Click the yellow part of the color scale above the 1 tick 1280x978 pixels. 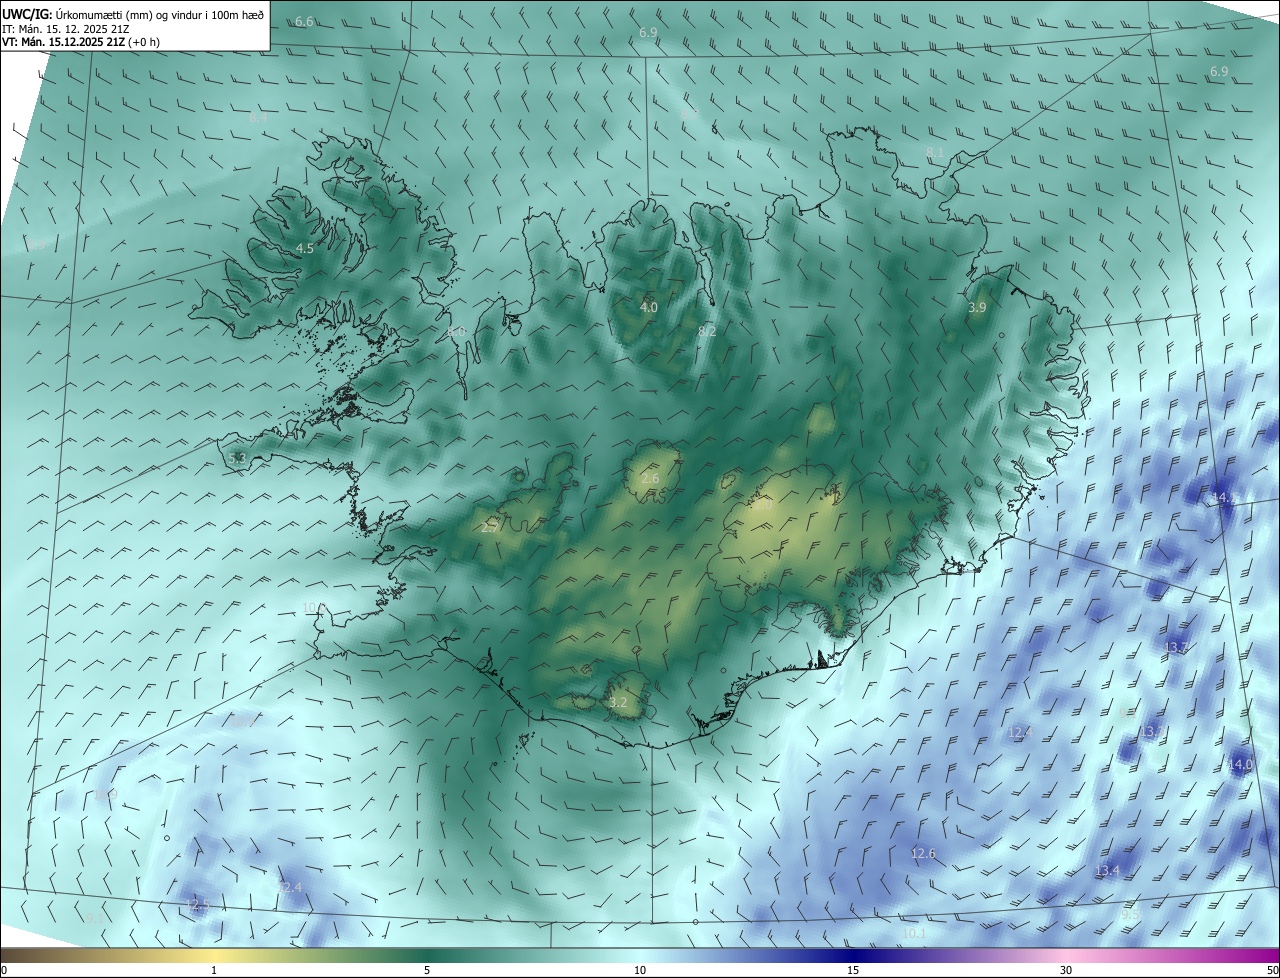[x=214, y=956]
